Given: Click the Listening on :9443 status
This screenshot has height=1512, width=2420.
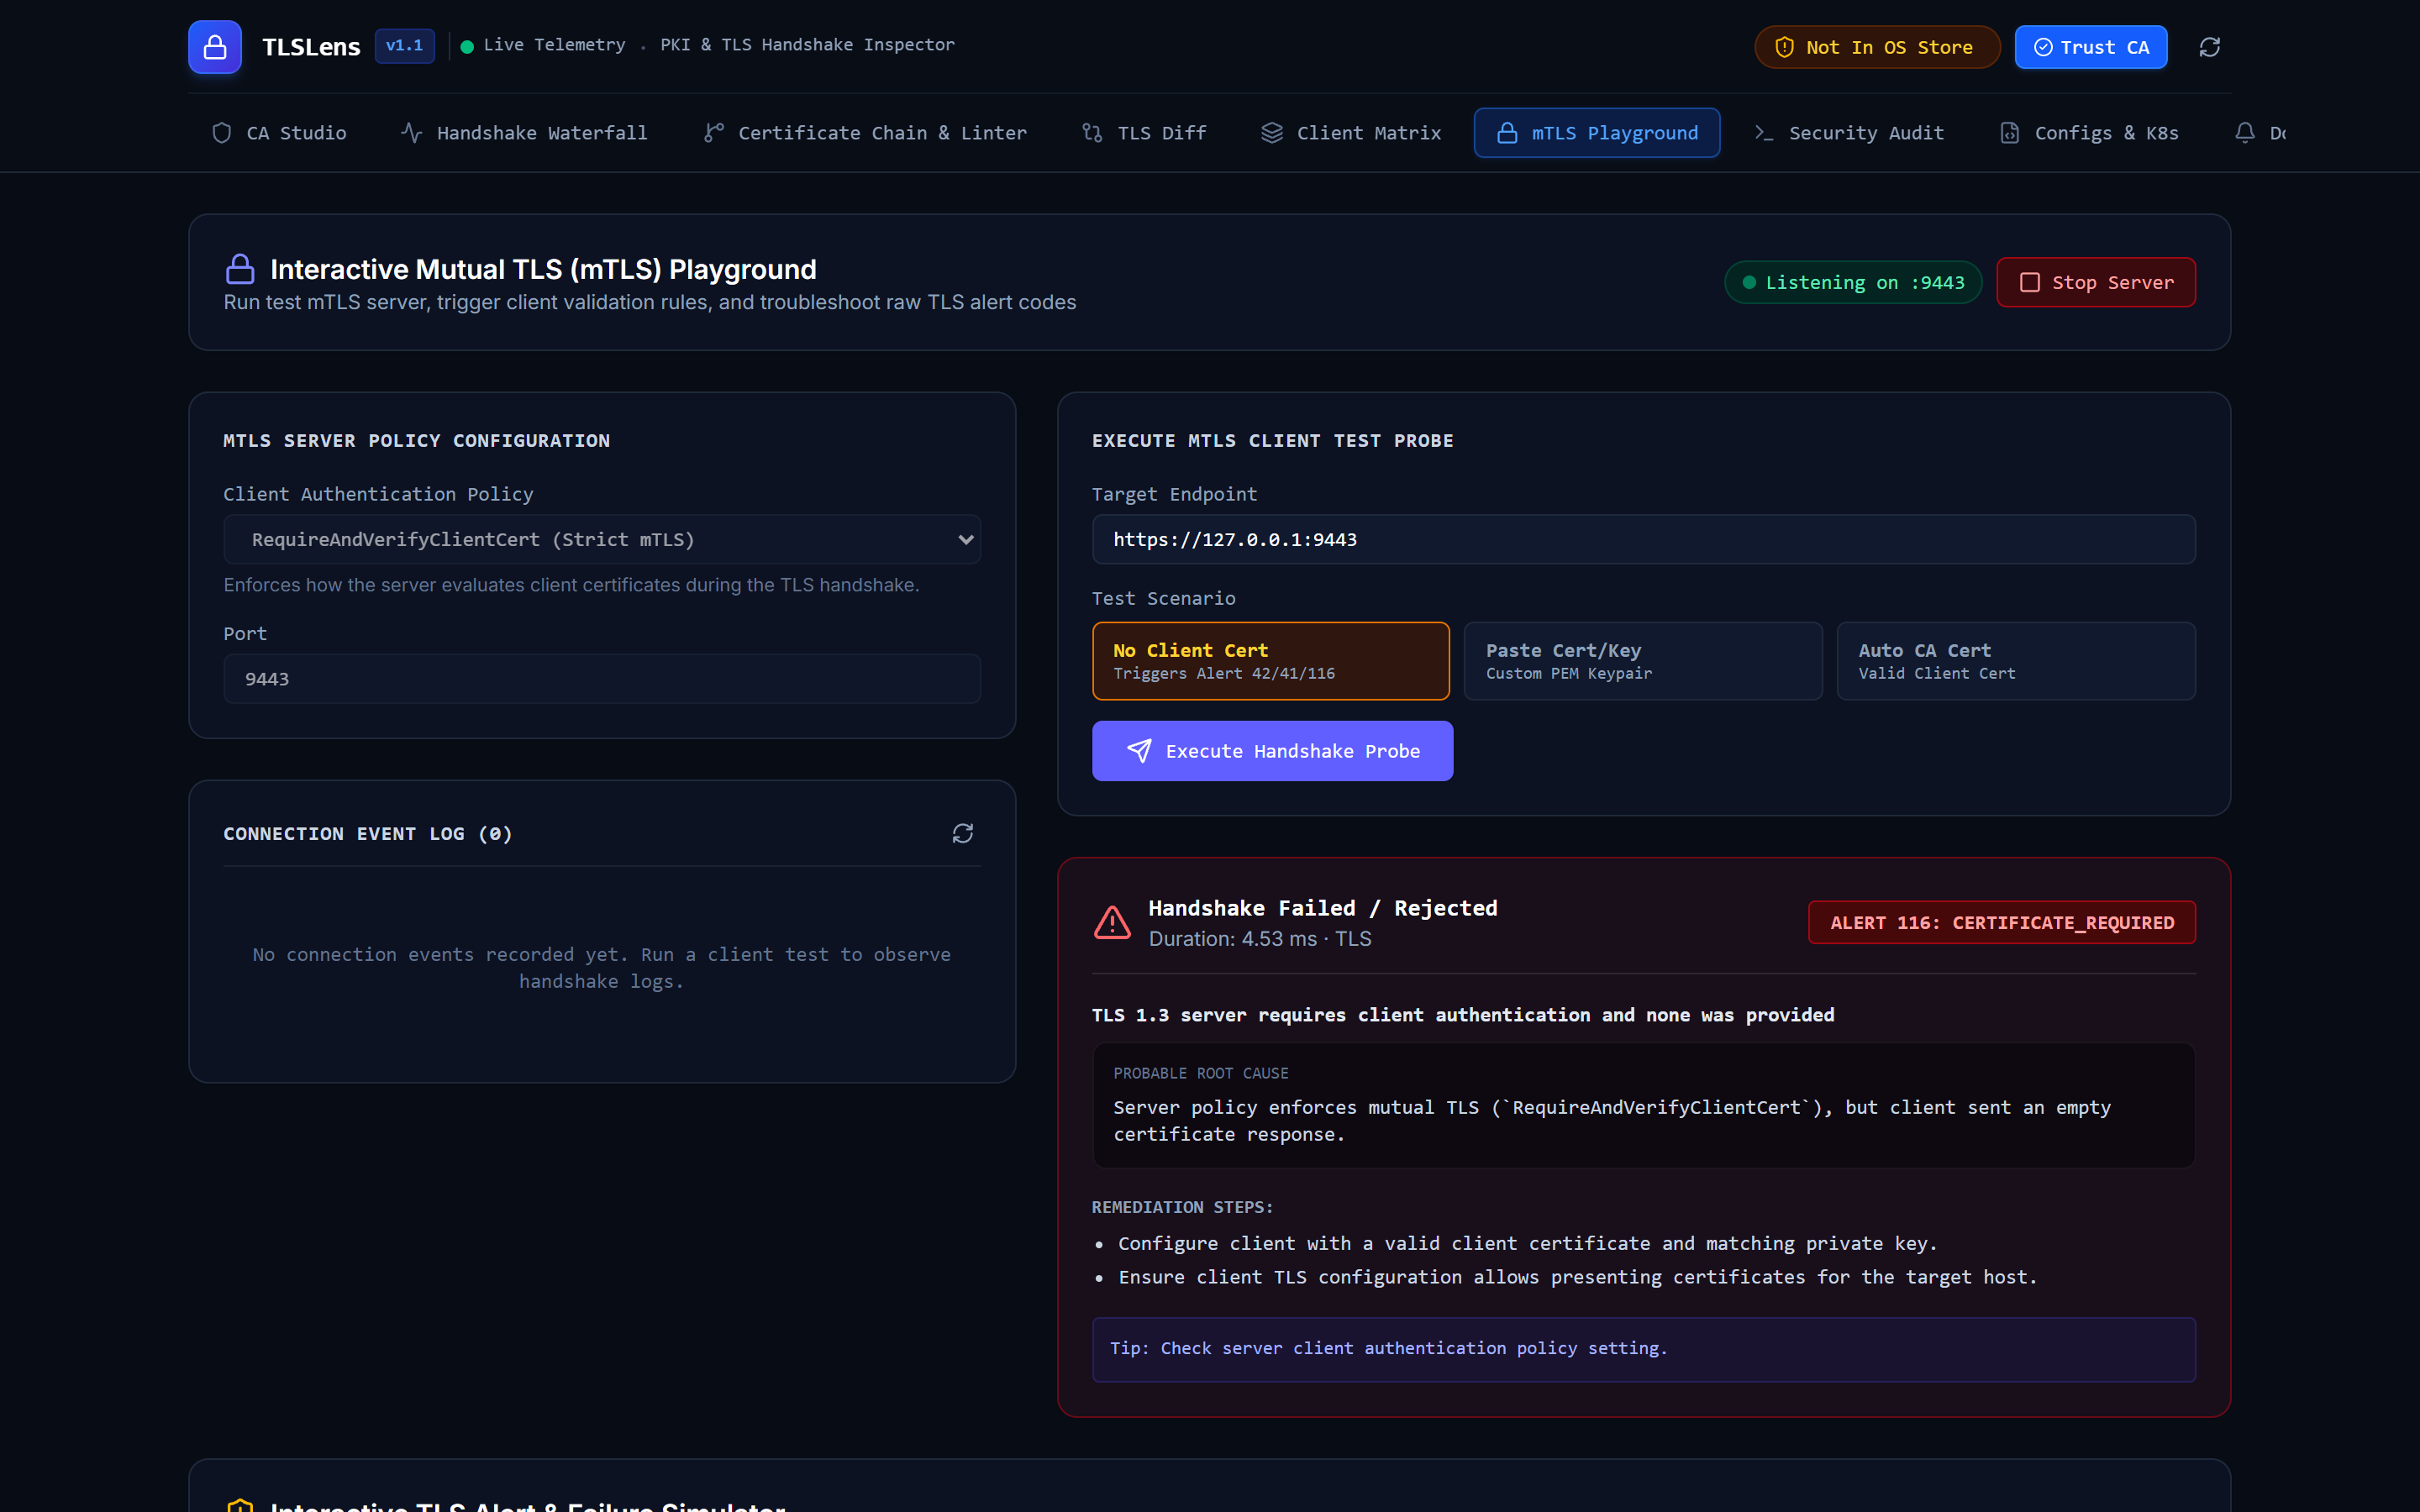Looking at the screenshot, I should [x=1853, y=282].
